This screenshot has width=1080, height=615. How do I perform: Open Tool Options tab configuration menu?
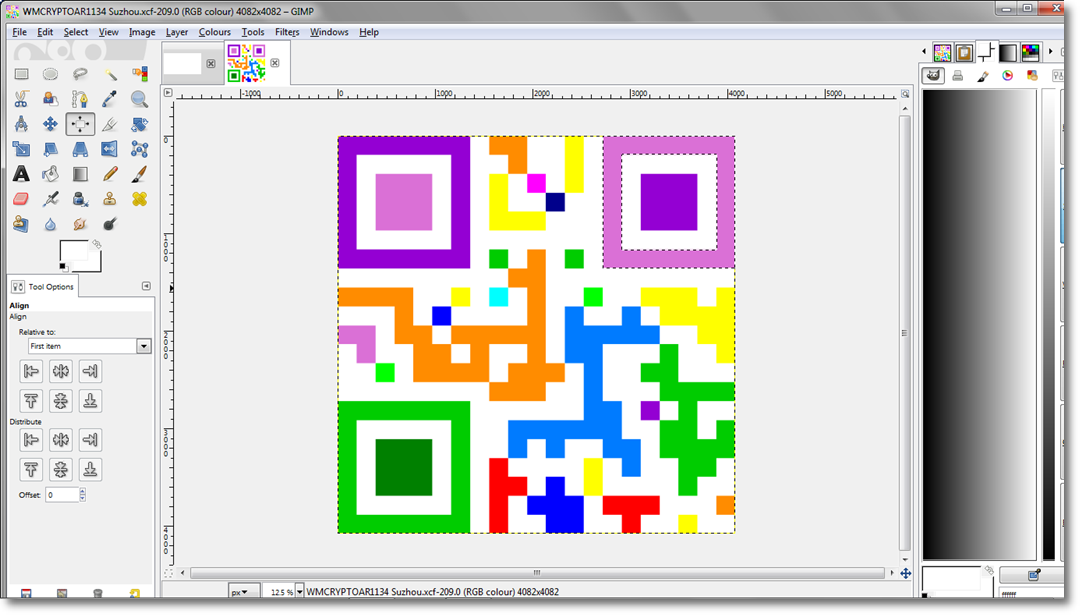(x=146, y=286)
